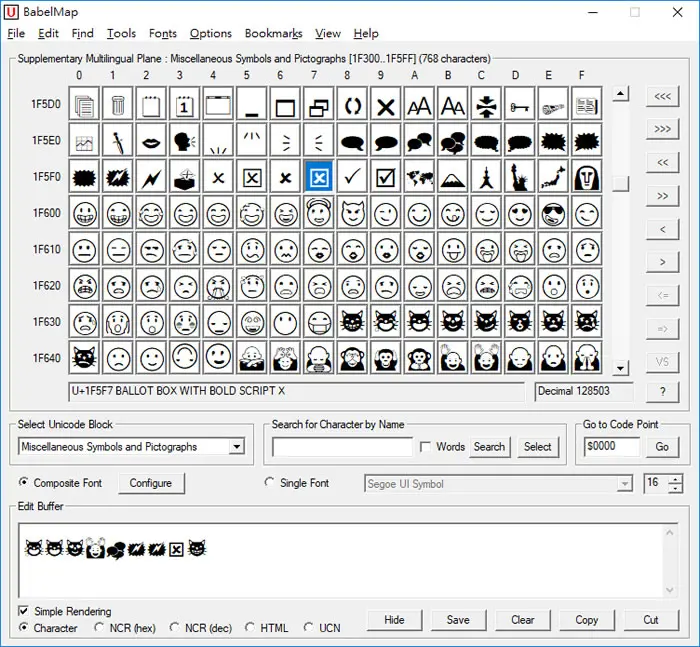This screenshot has width=700, height=647.
Task: Select the Single Font radio button
Action: 269,482
